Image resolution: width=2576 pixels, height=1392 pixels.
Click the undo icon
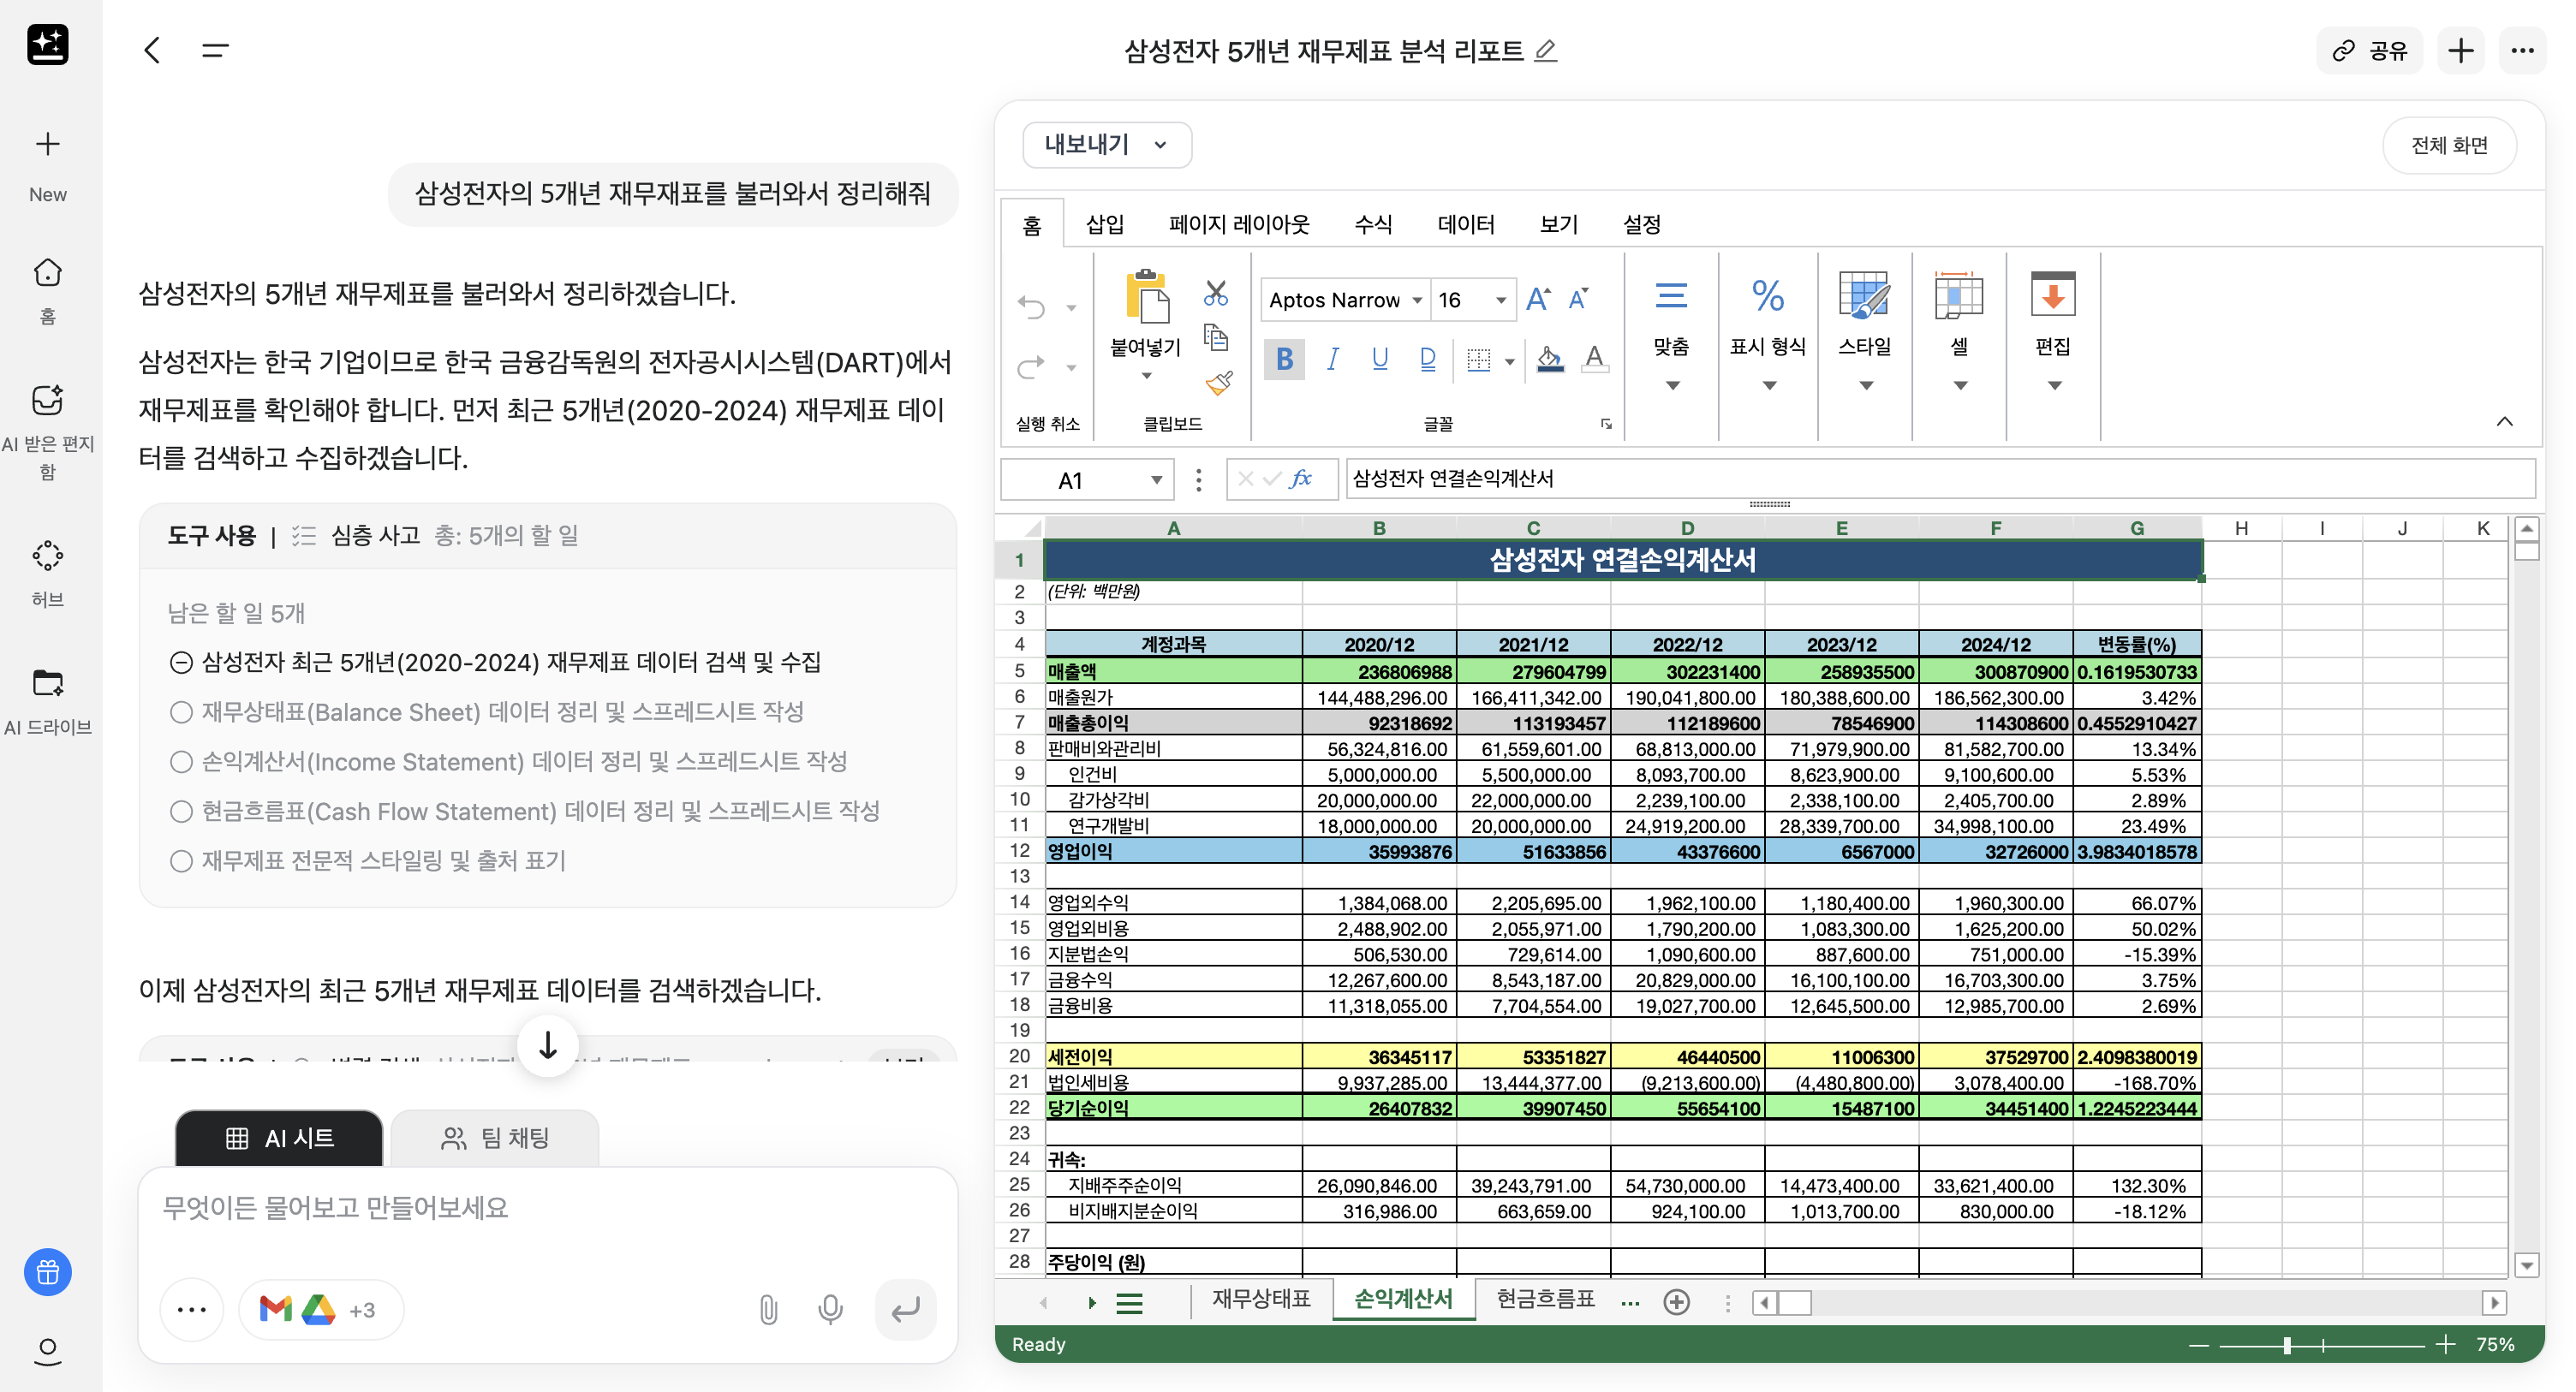click(x=1032, y=307)
